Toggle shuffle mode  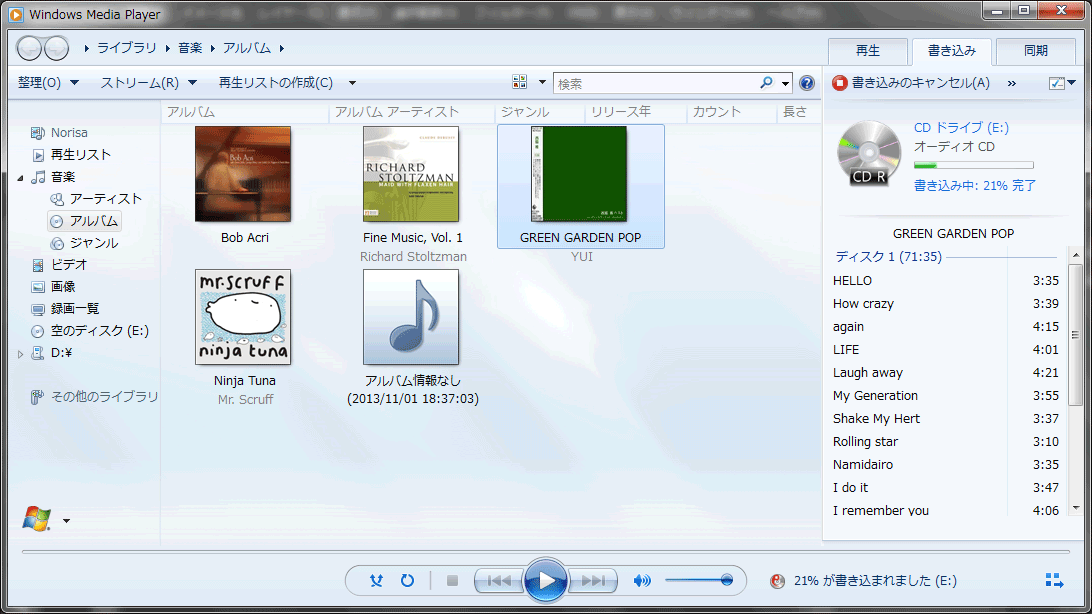pyautogui.click(x=376, y=581)
